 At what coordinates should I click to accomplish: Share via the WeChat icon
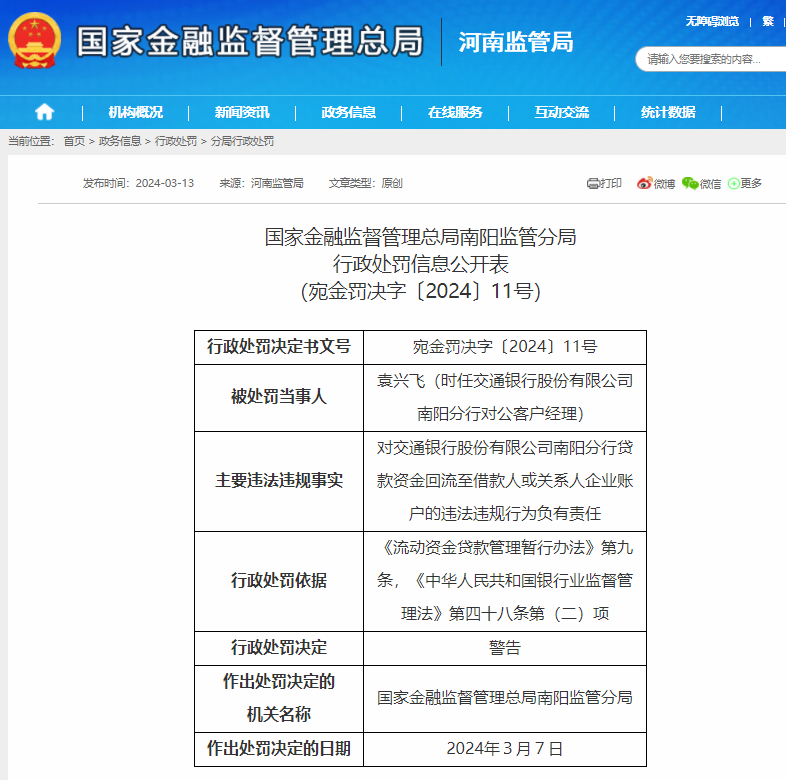[690, 183]
